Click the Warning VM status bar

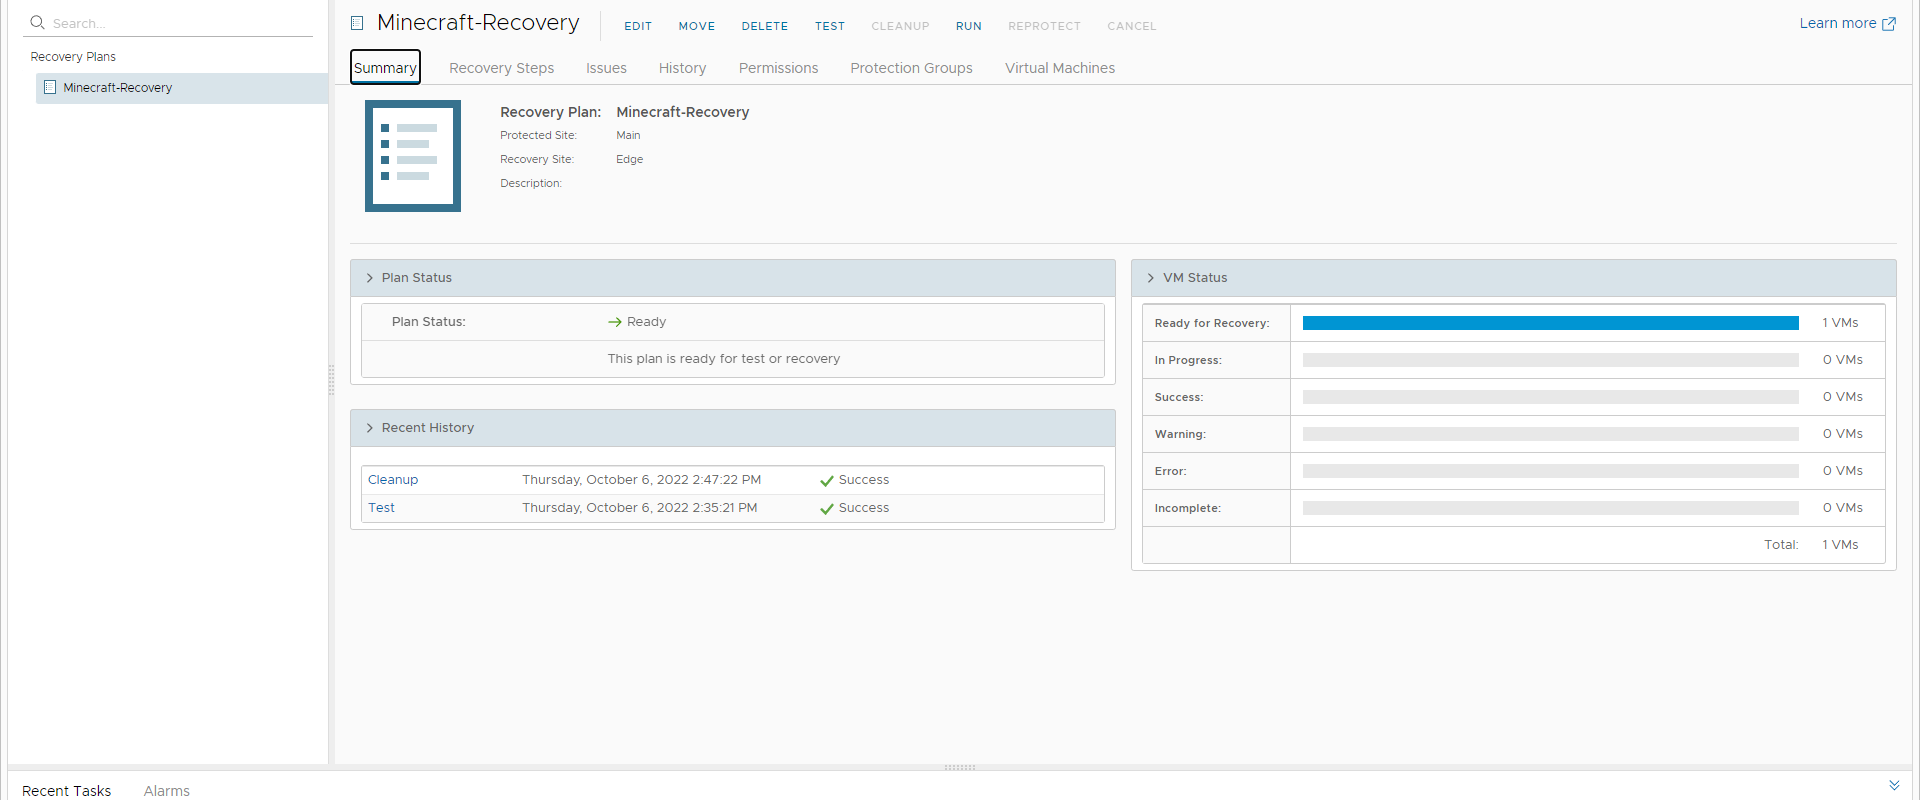[x=1550, y=434]
